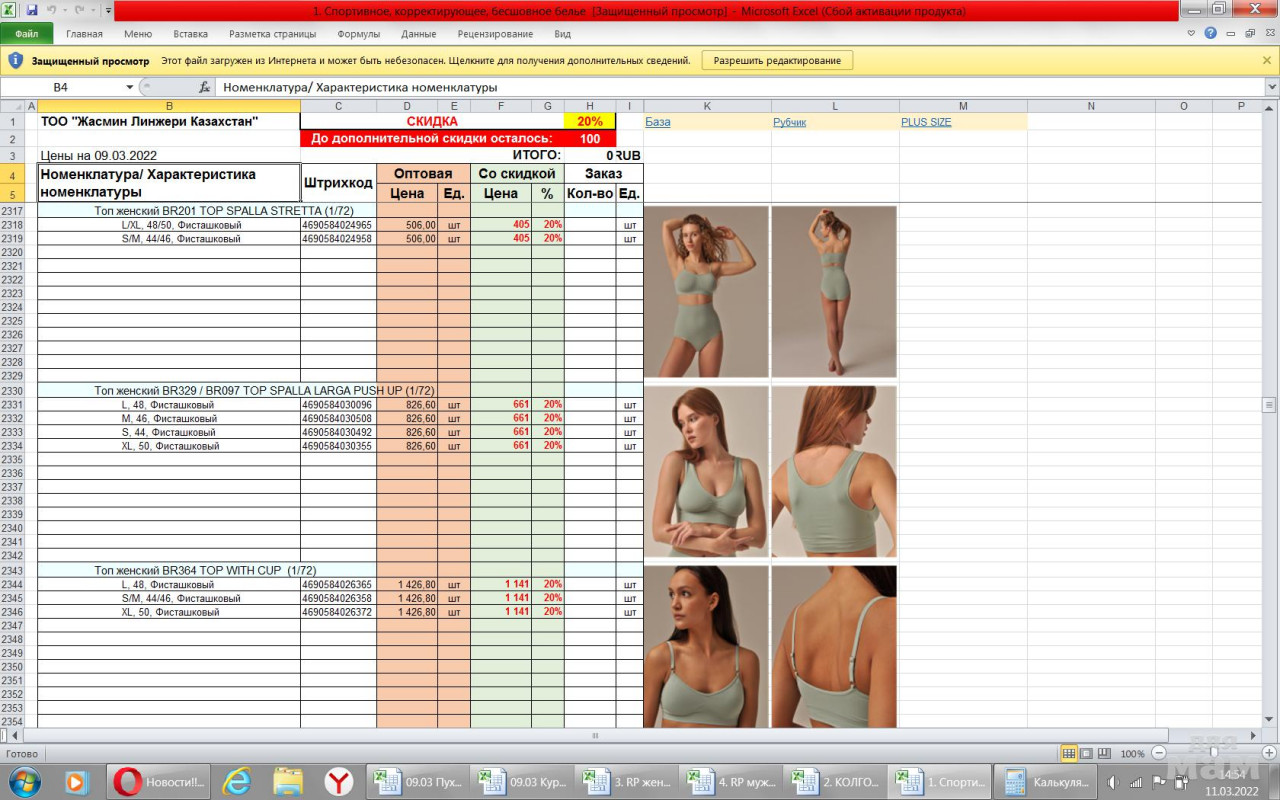Select Normal view button in status bar
The width and height of the screenshot is (1280, 800).
1069,753
